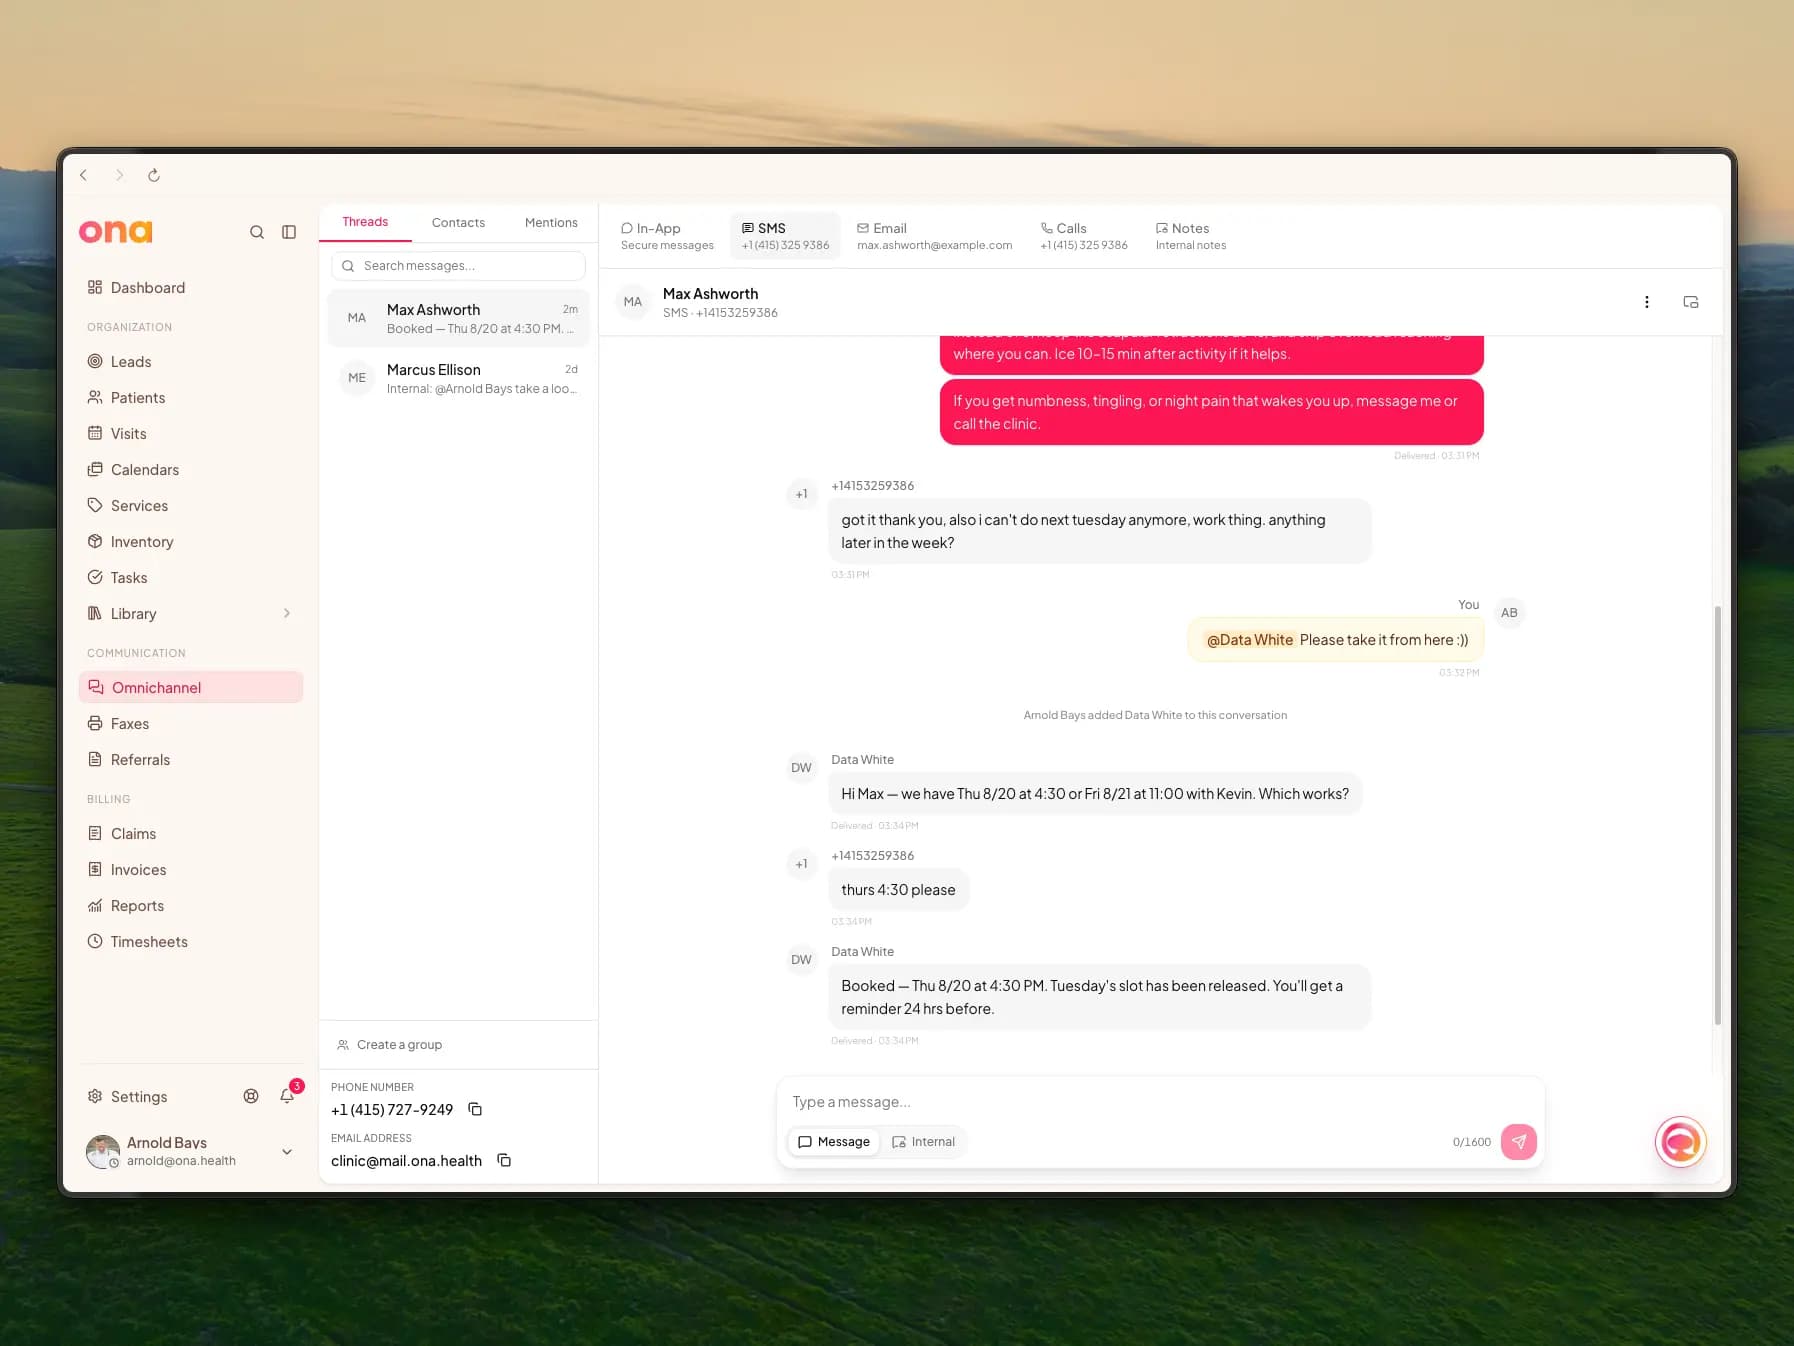
Task: Copy the clinic email address
Action: click(x=504, y=1161)
